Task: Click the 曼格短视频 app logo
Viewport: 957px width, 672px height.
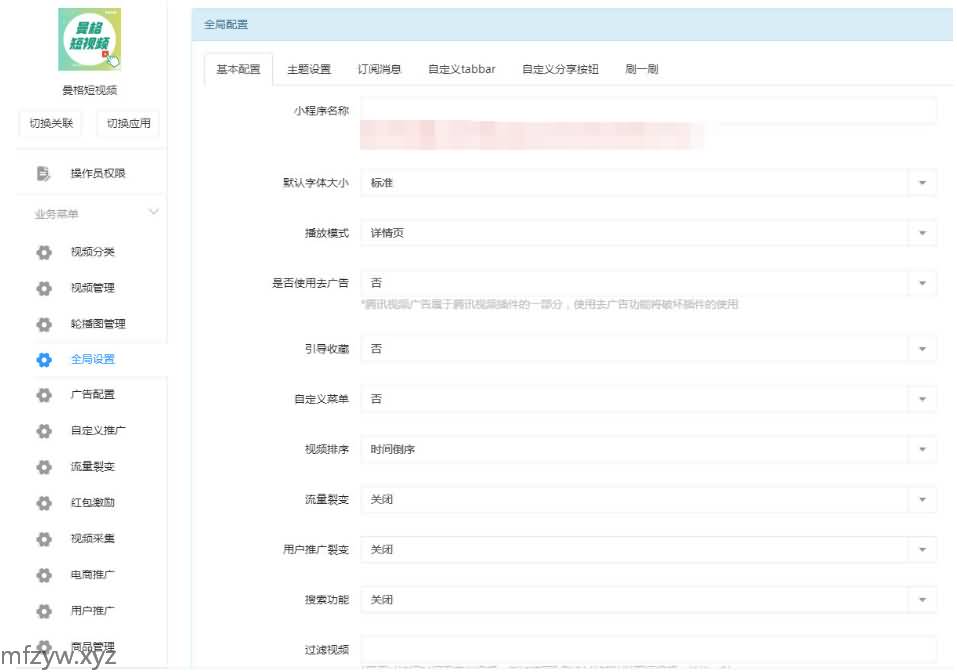Action: (x=90, y=40)
